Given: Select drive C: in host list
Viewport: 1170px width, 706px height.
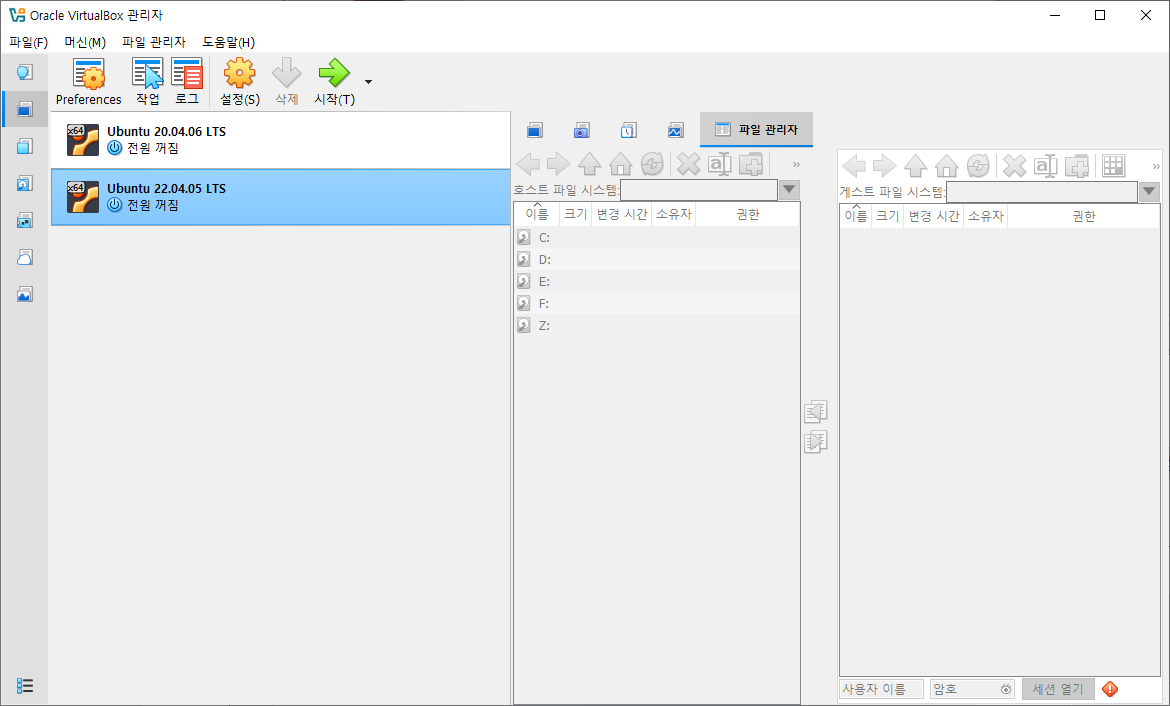Looking at the screenshot, I should click(657, 237).
